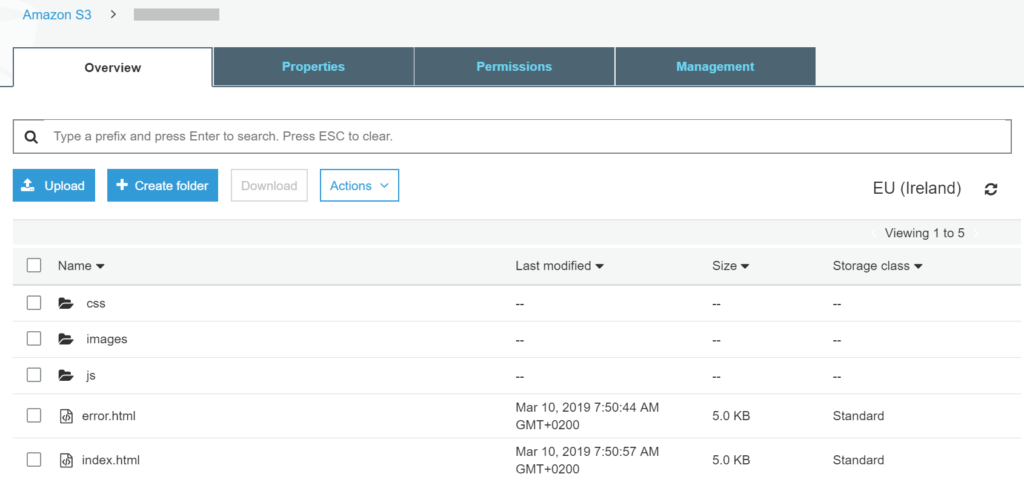Screen dimensions: 1024x491
Task: Click the search magnifier icon
Action: pos(30,137)
